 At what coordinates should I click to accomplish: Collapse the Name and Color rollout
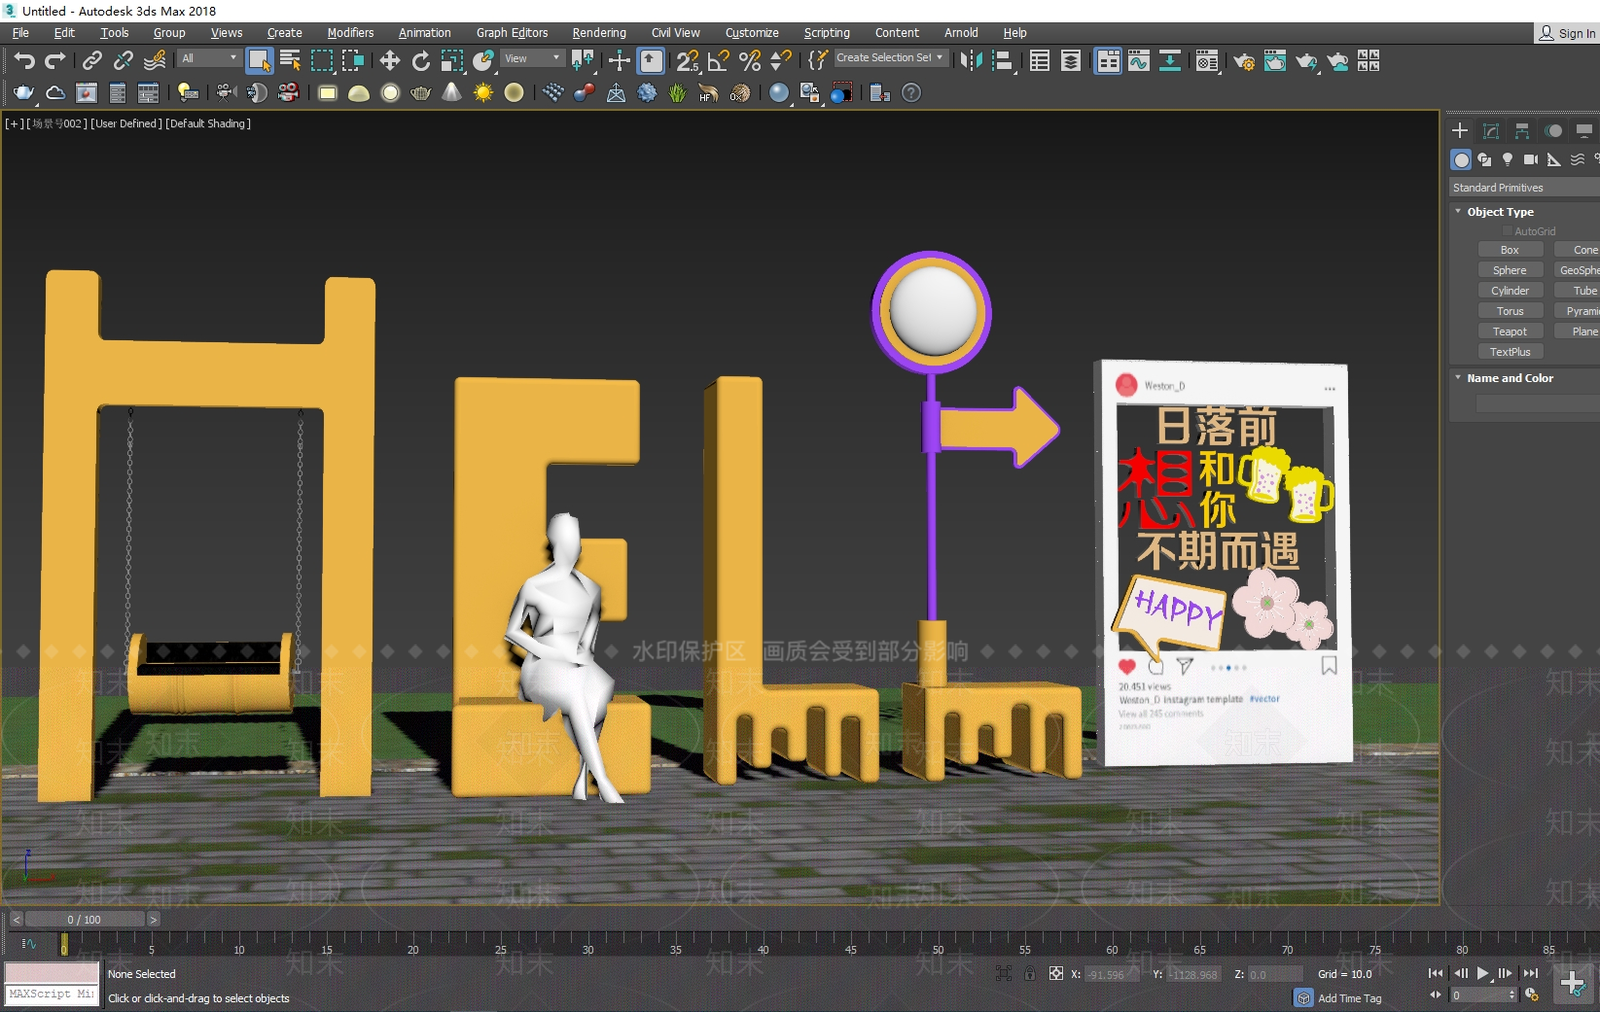(1458, 378)
